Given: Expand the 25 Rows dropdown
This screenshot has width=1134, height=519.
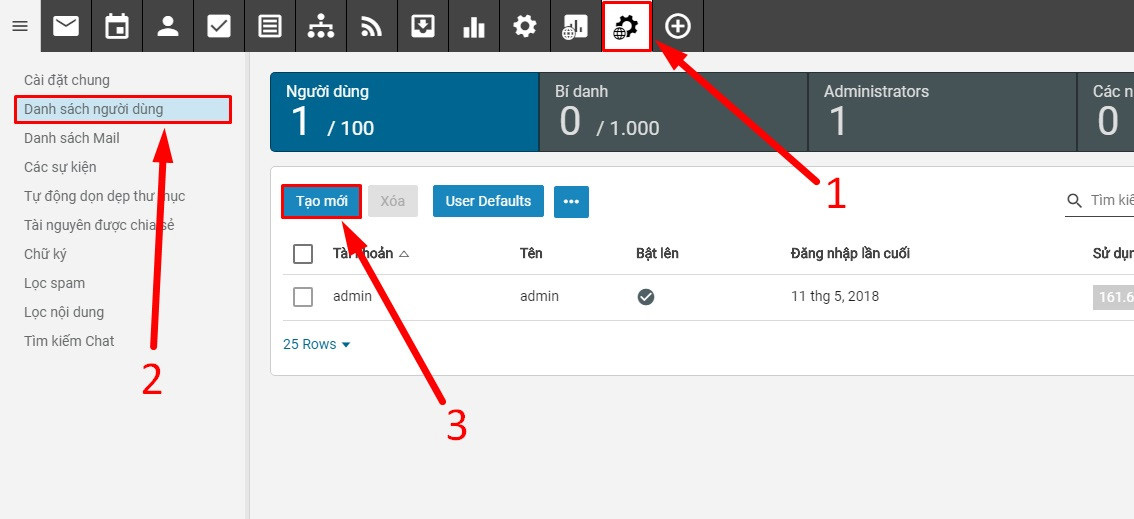Looking at the screenshot, I should click(x=316, y=344).
